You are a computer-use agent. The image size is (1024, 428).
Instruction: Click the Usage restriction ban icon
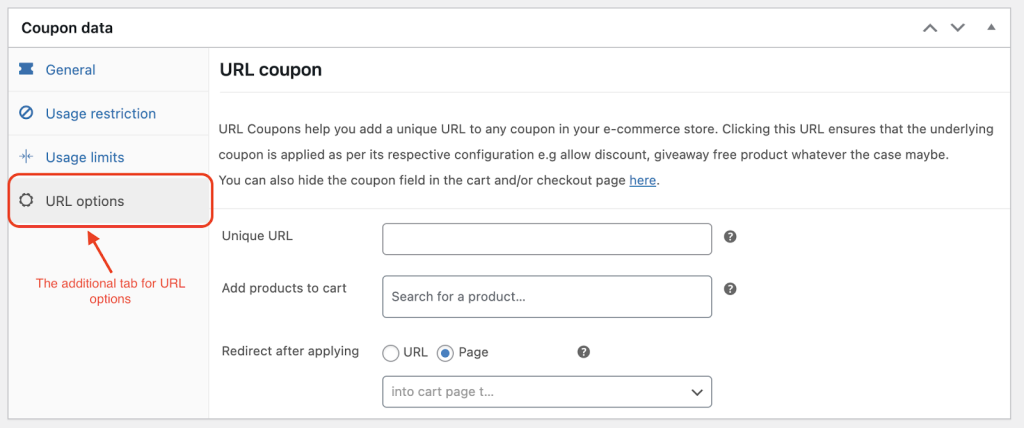point(26,113)
